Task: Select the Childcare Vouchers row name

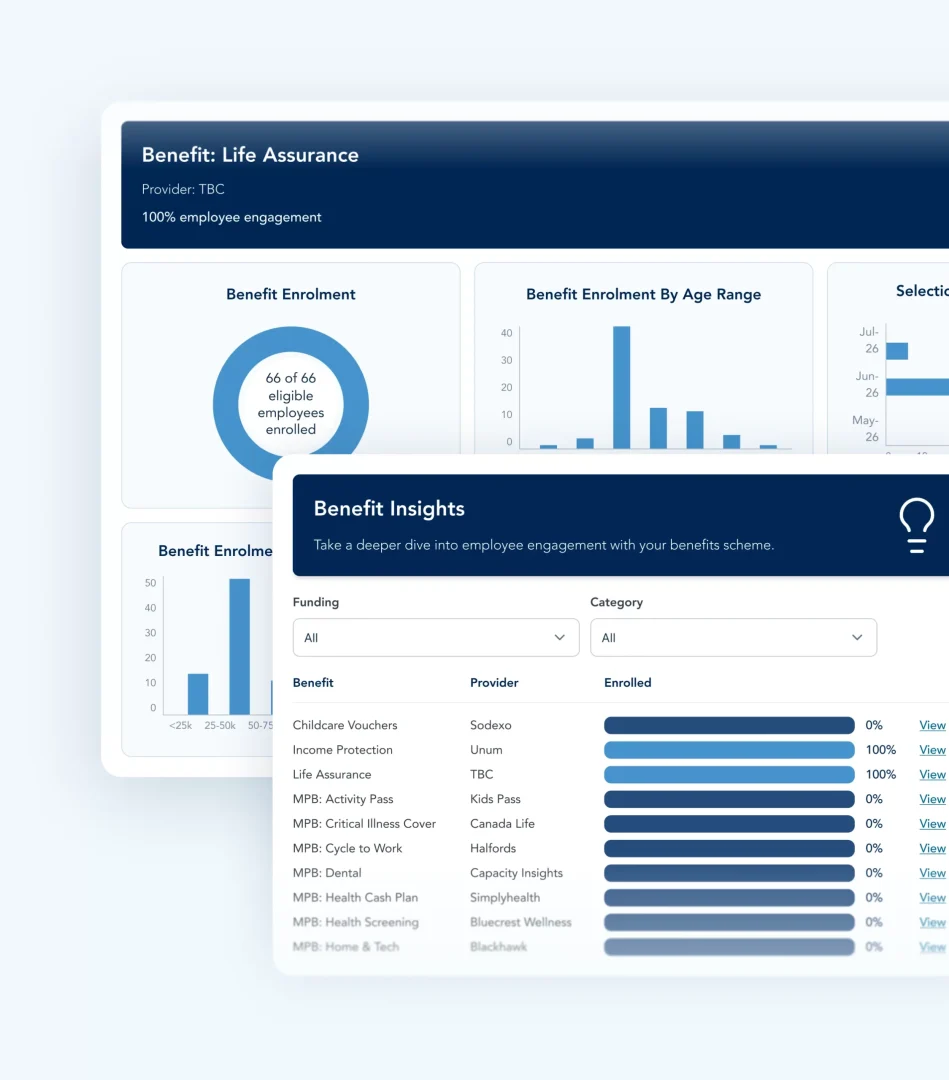Action: click(345, 725)
